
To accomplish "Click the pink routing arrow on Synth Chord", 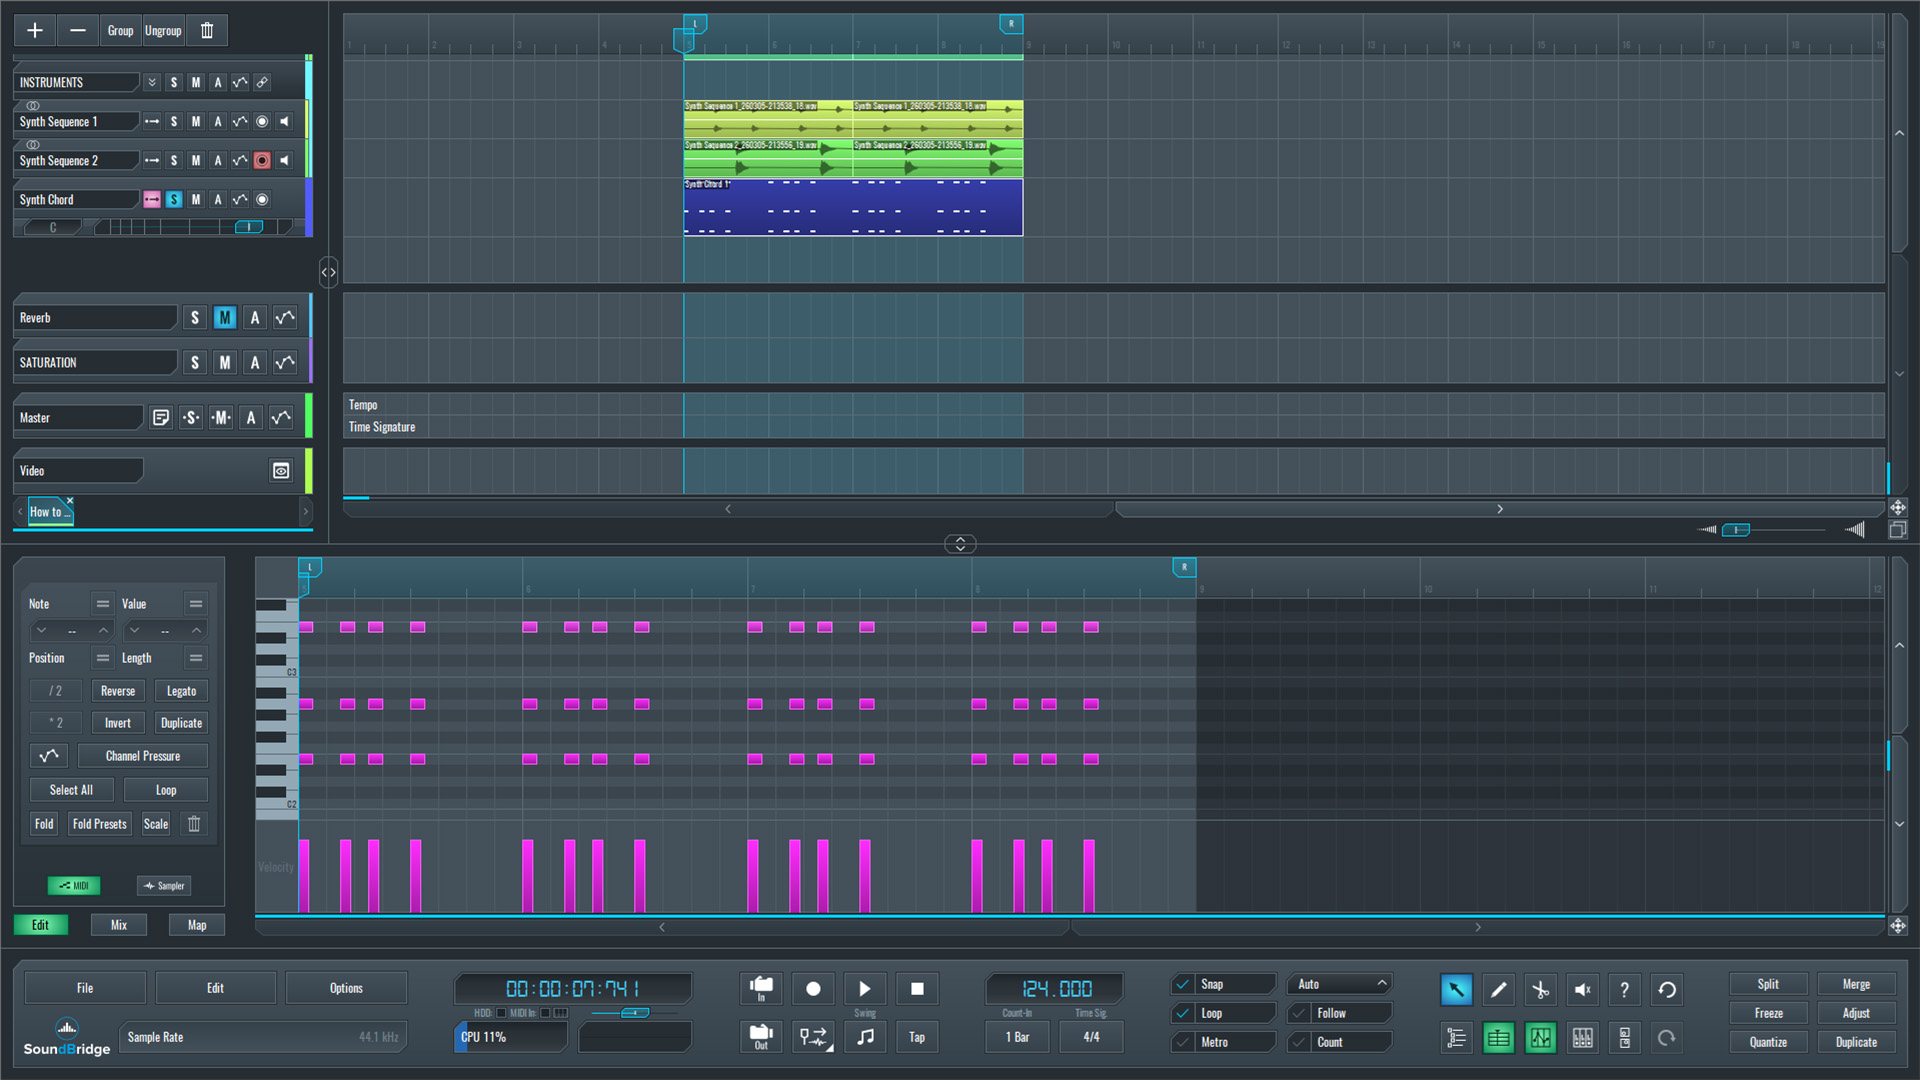I will pyautogui.click(x=152, y=199).
